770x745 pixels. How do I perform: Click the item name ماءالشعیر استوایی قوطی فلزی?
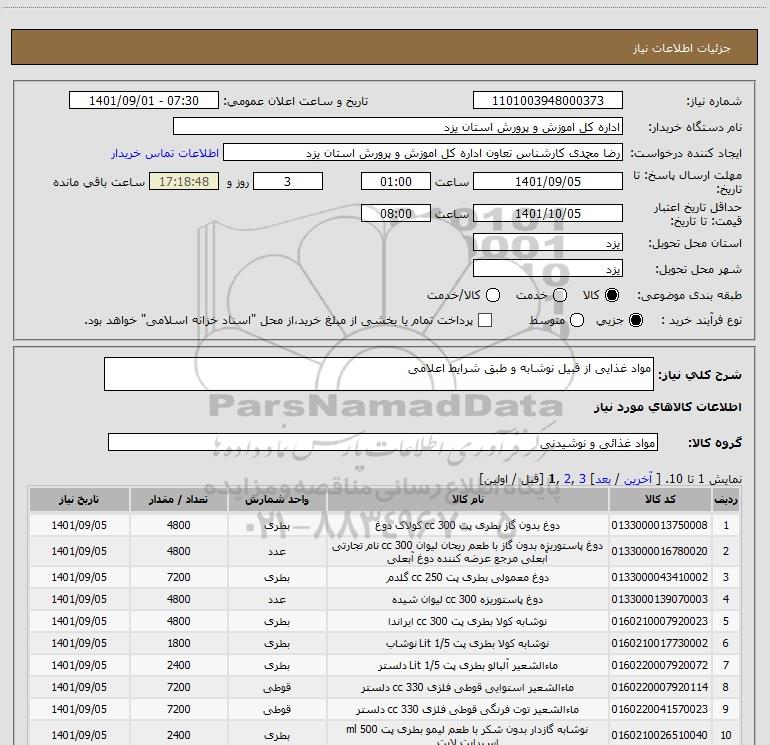coord(468,687)
